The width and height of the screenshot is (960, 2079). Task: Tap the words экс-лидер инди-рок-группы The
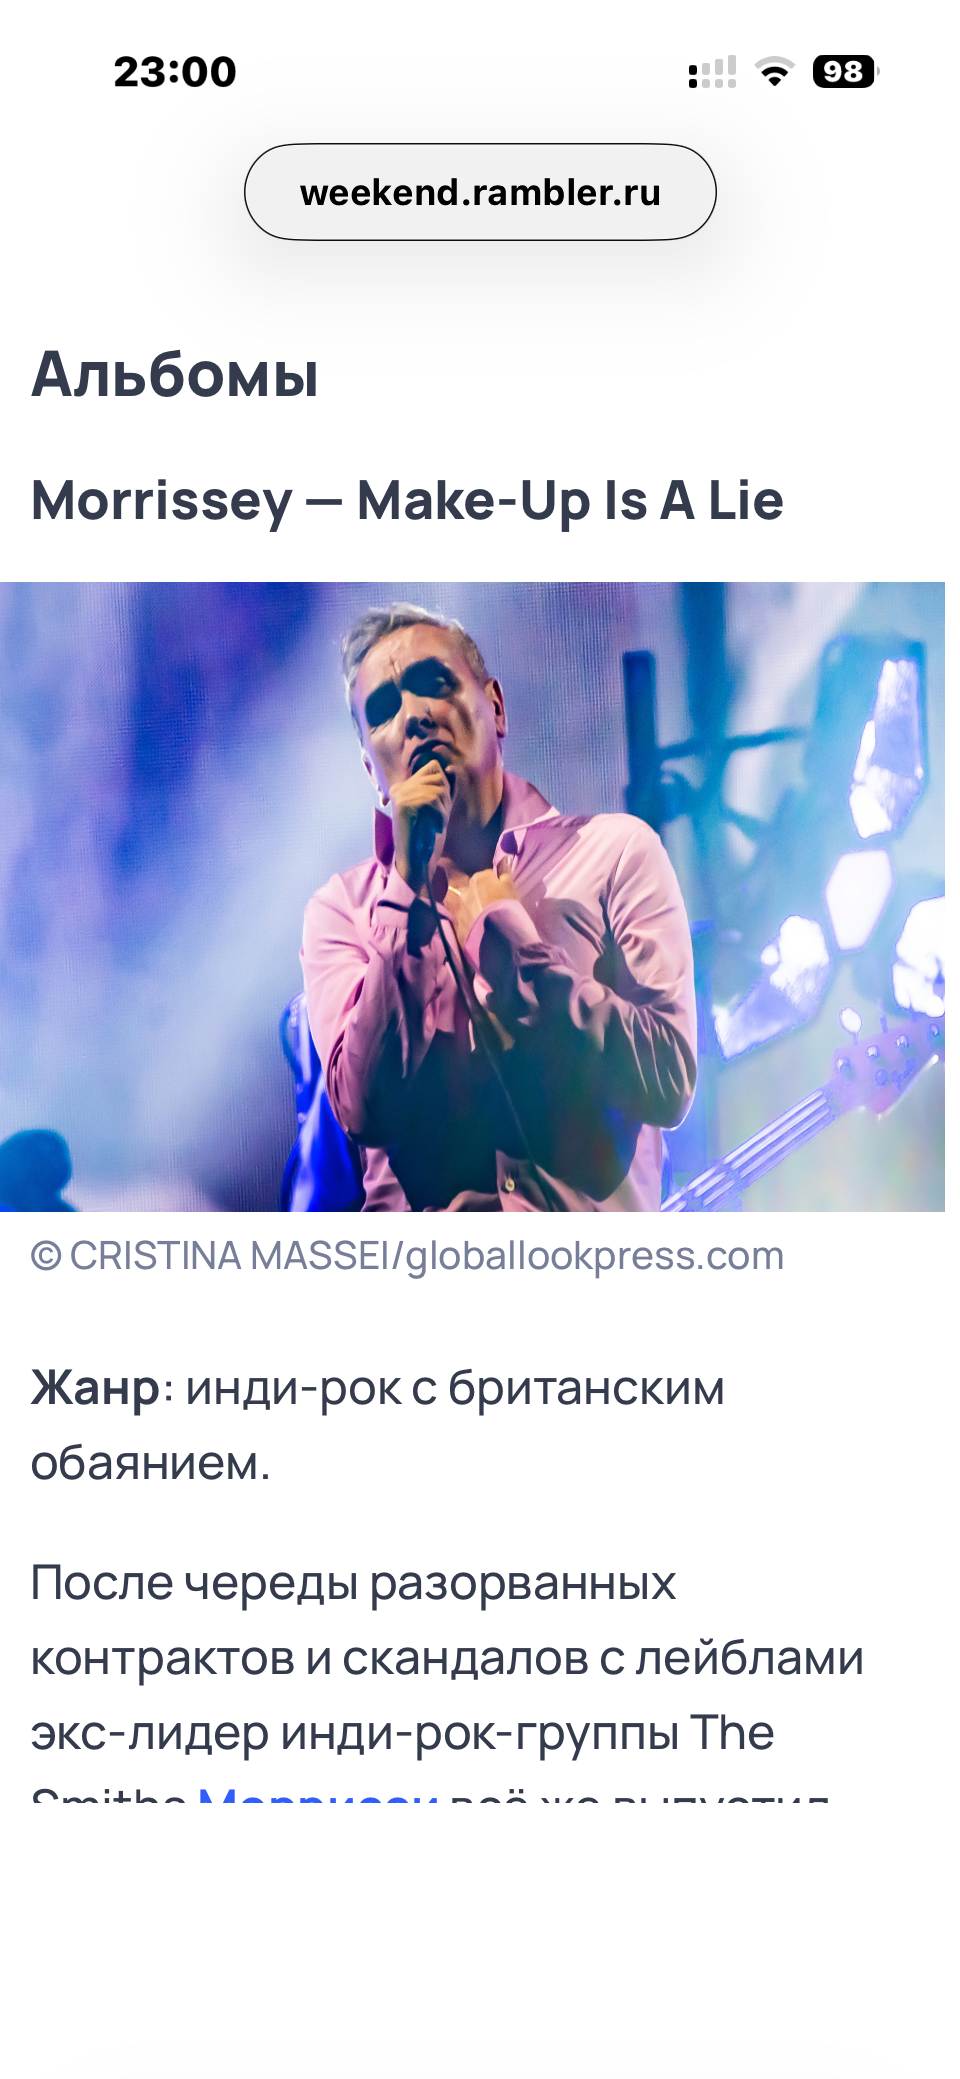(x=402, y=1732)
